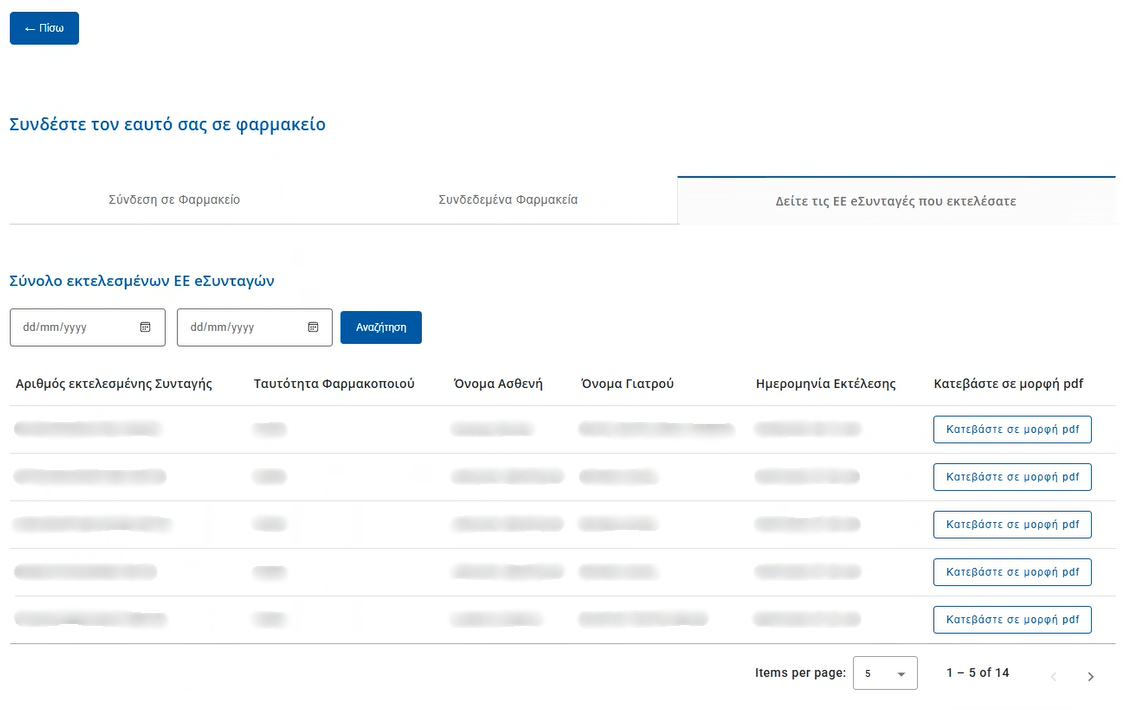This screenshot has width=1127, height=710.
Task: Download pdf for the fourth prescription row
Action: (1012, 572)
